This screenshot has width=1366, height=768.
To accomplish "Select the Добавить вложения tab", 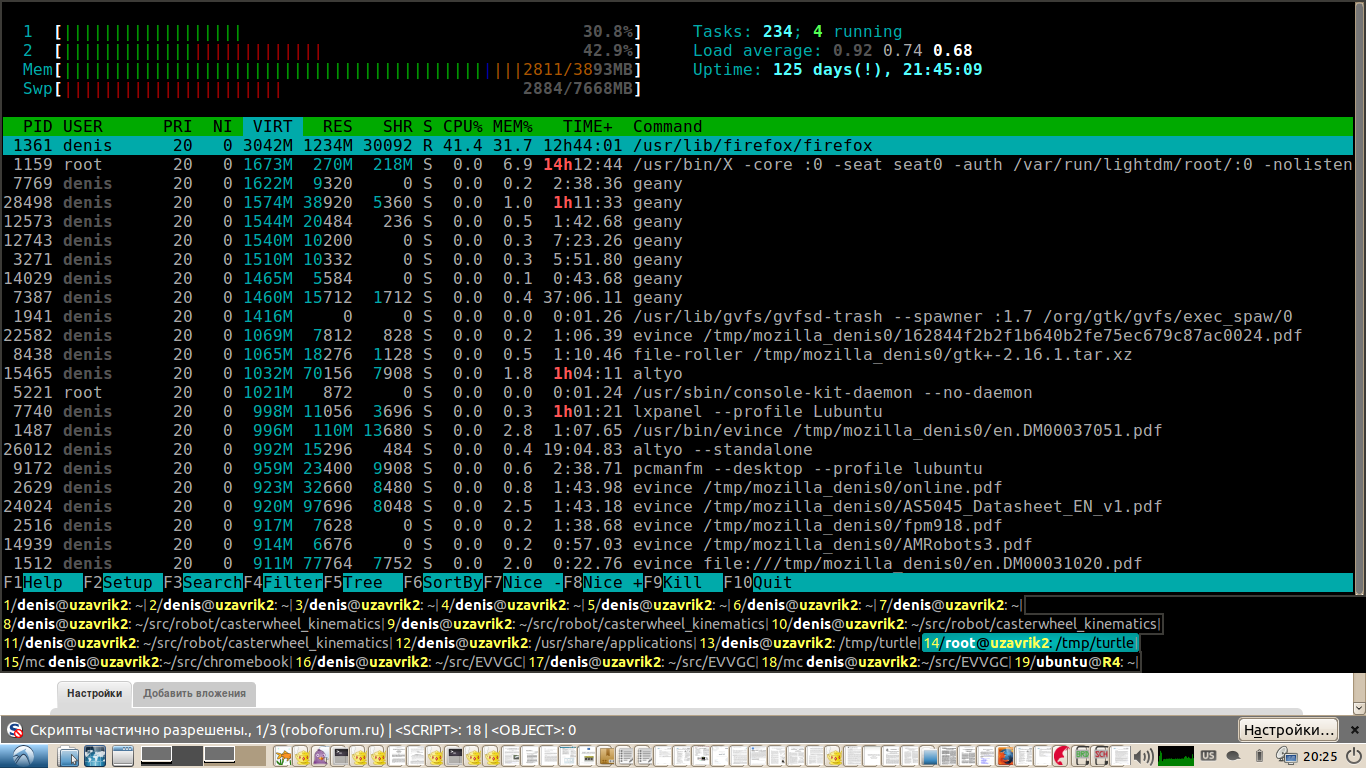I will click(194, 693).
